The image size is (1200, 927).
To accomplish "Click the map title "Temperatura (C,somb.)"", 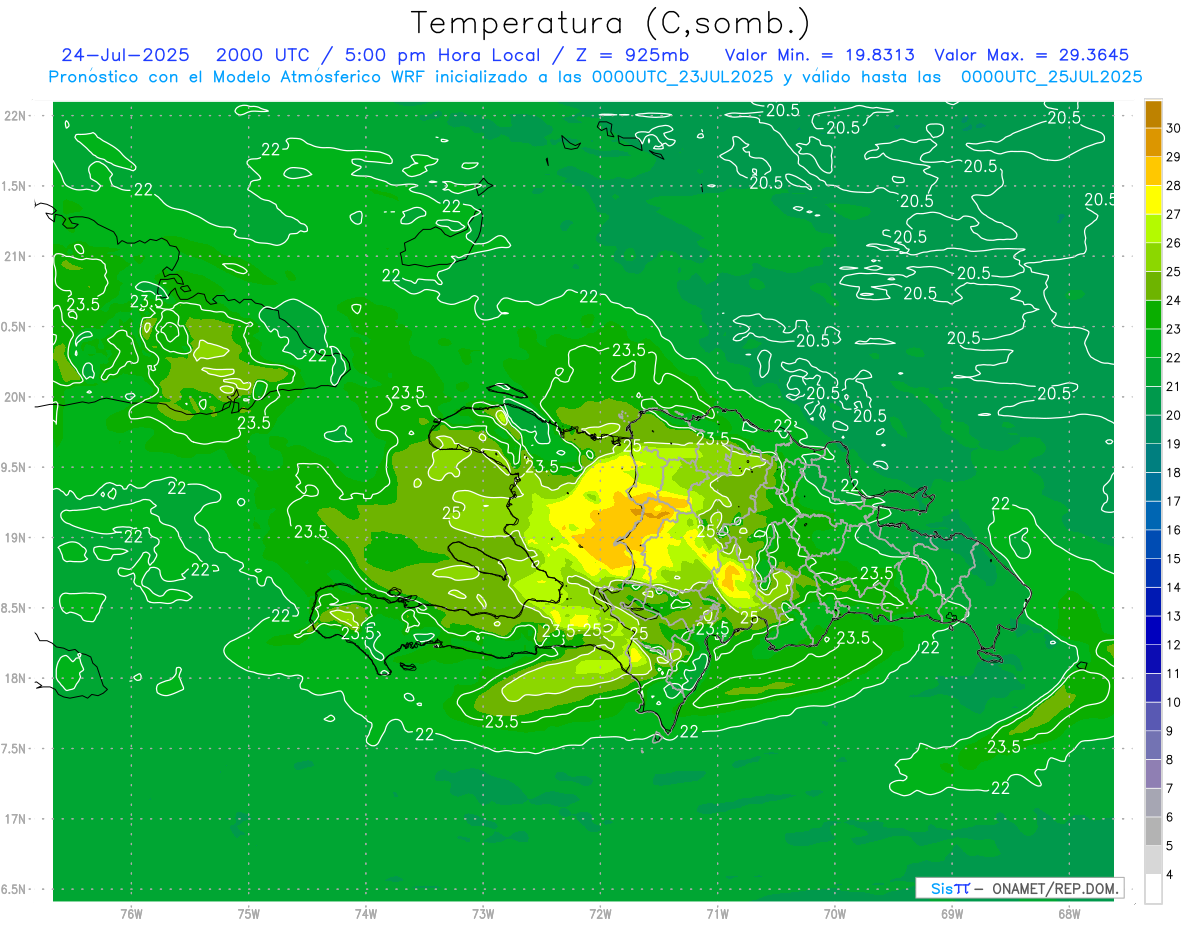I will [611, 23].
